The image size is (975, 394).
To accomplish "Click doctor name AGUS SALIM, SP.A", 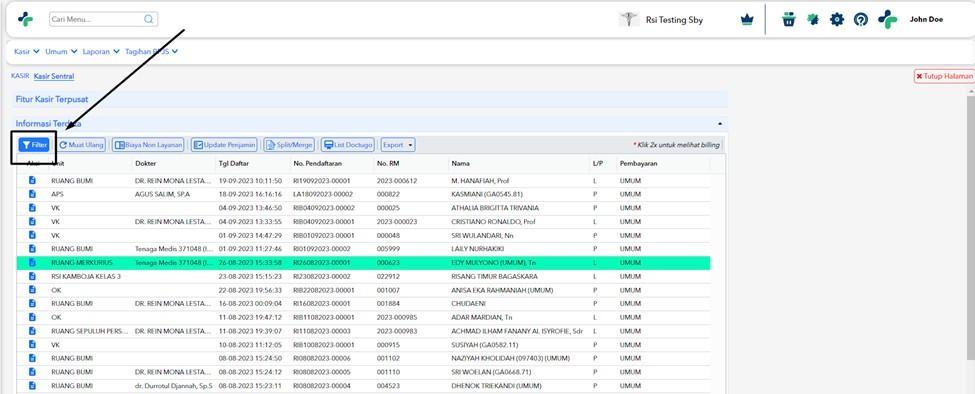I will click(162, 194).
